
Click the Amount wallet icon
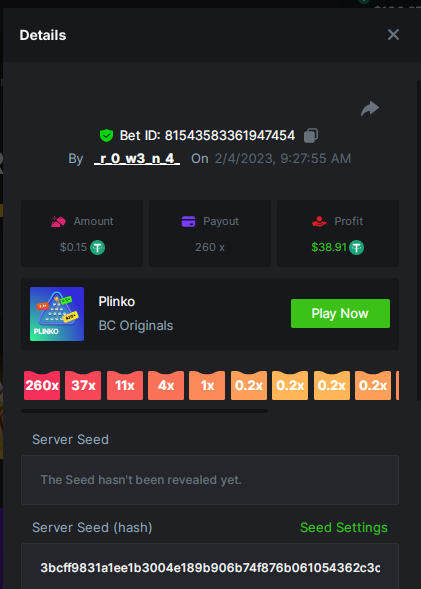[58, 222]
